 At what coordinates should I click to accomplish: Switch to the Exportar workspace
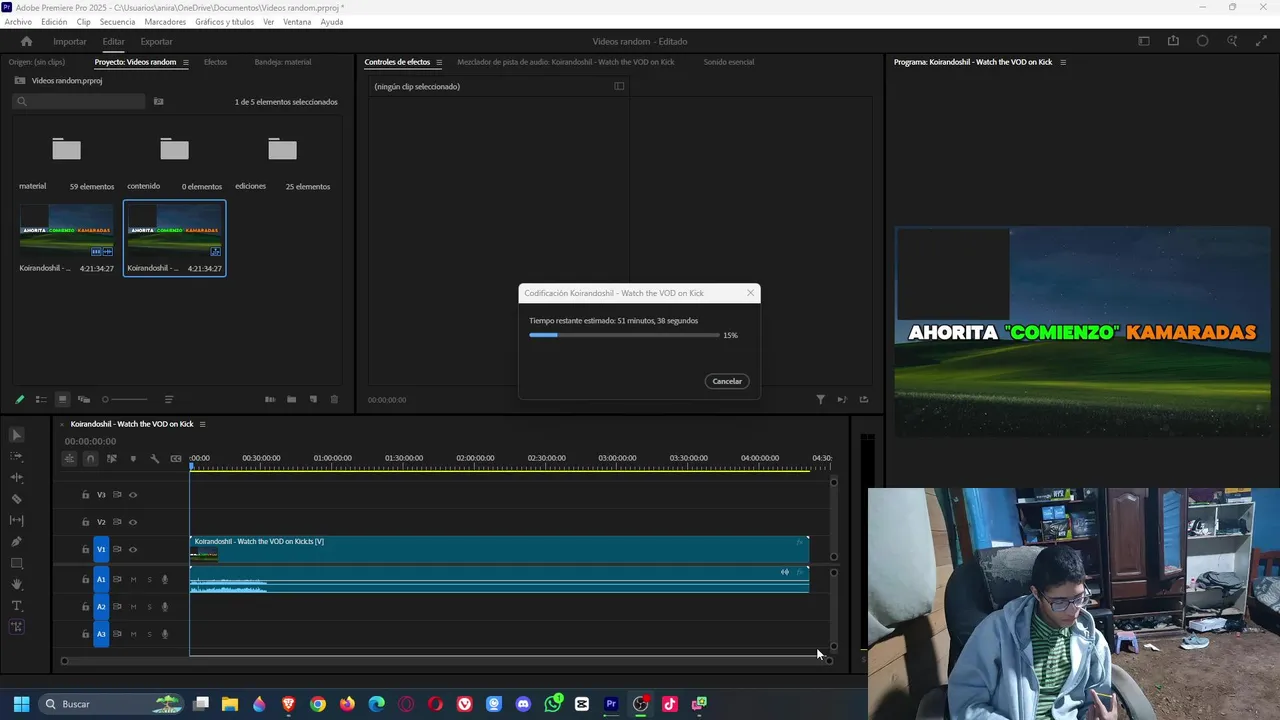click(156, 41)
